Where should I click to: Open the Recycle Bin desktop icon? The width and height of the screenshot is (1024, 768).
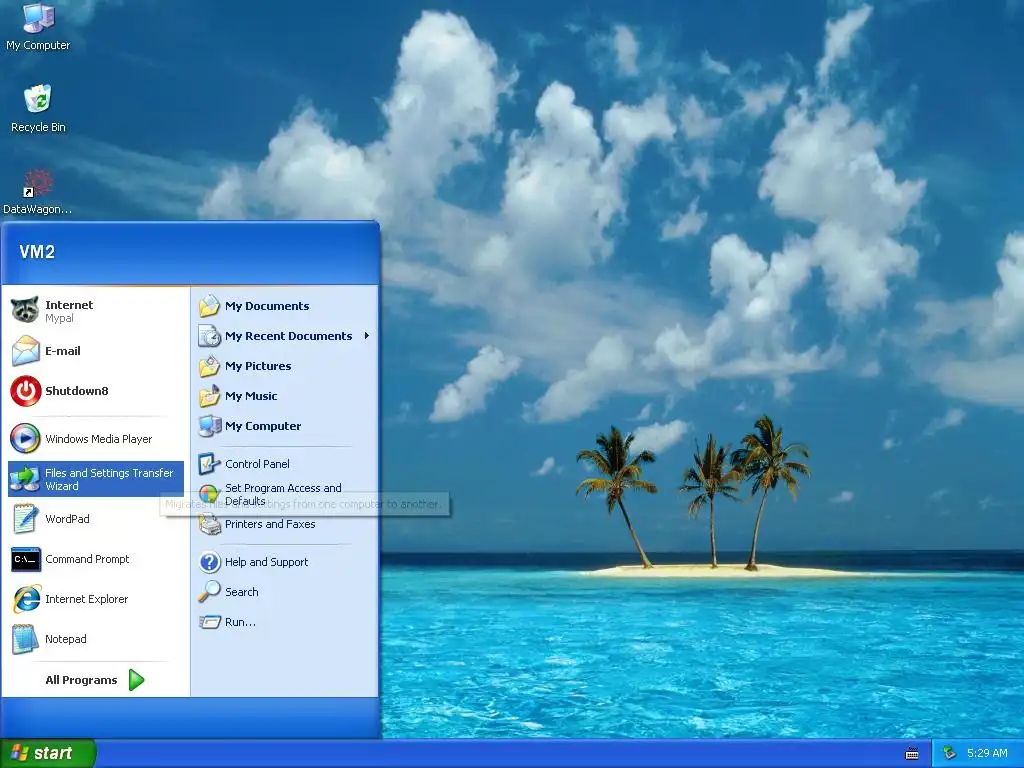pos(38,108)
